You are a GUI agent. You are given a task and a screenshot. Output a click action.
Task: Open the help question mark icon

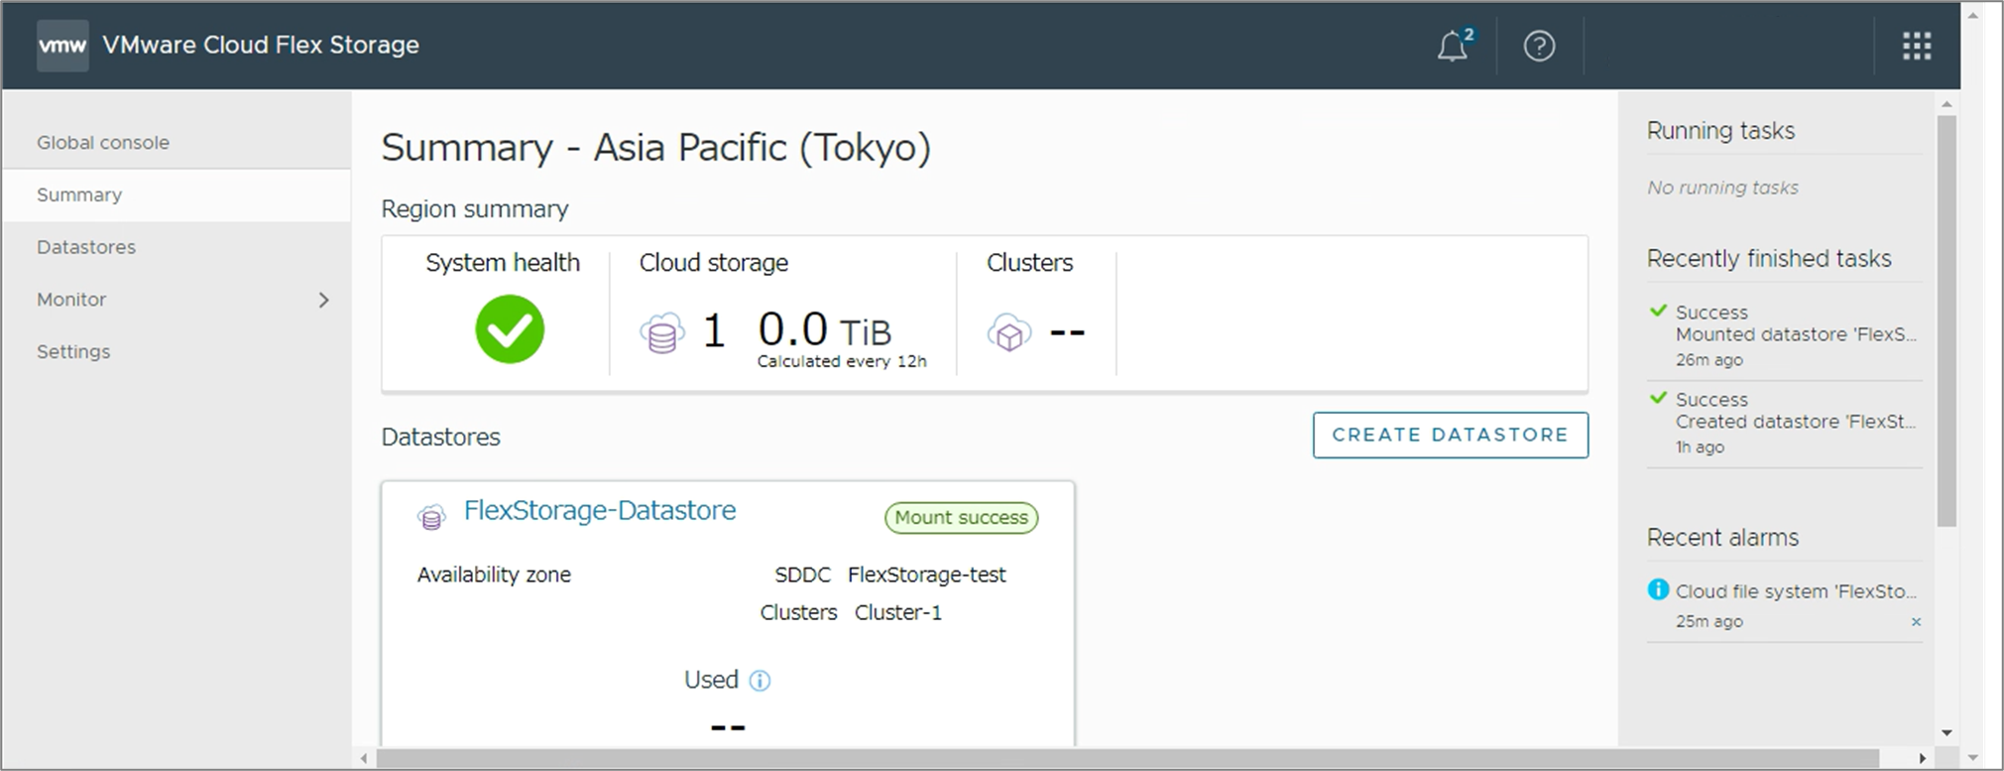pos(1539,46)
